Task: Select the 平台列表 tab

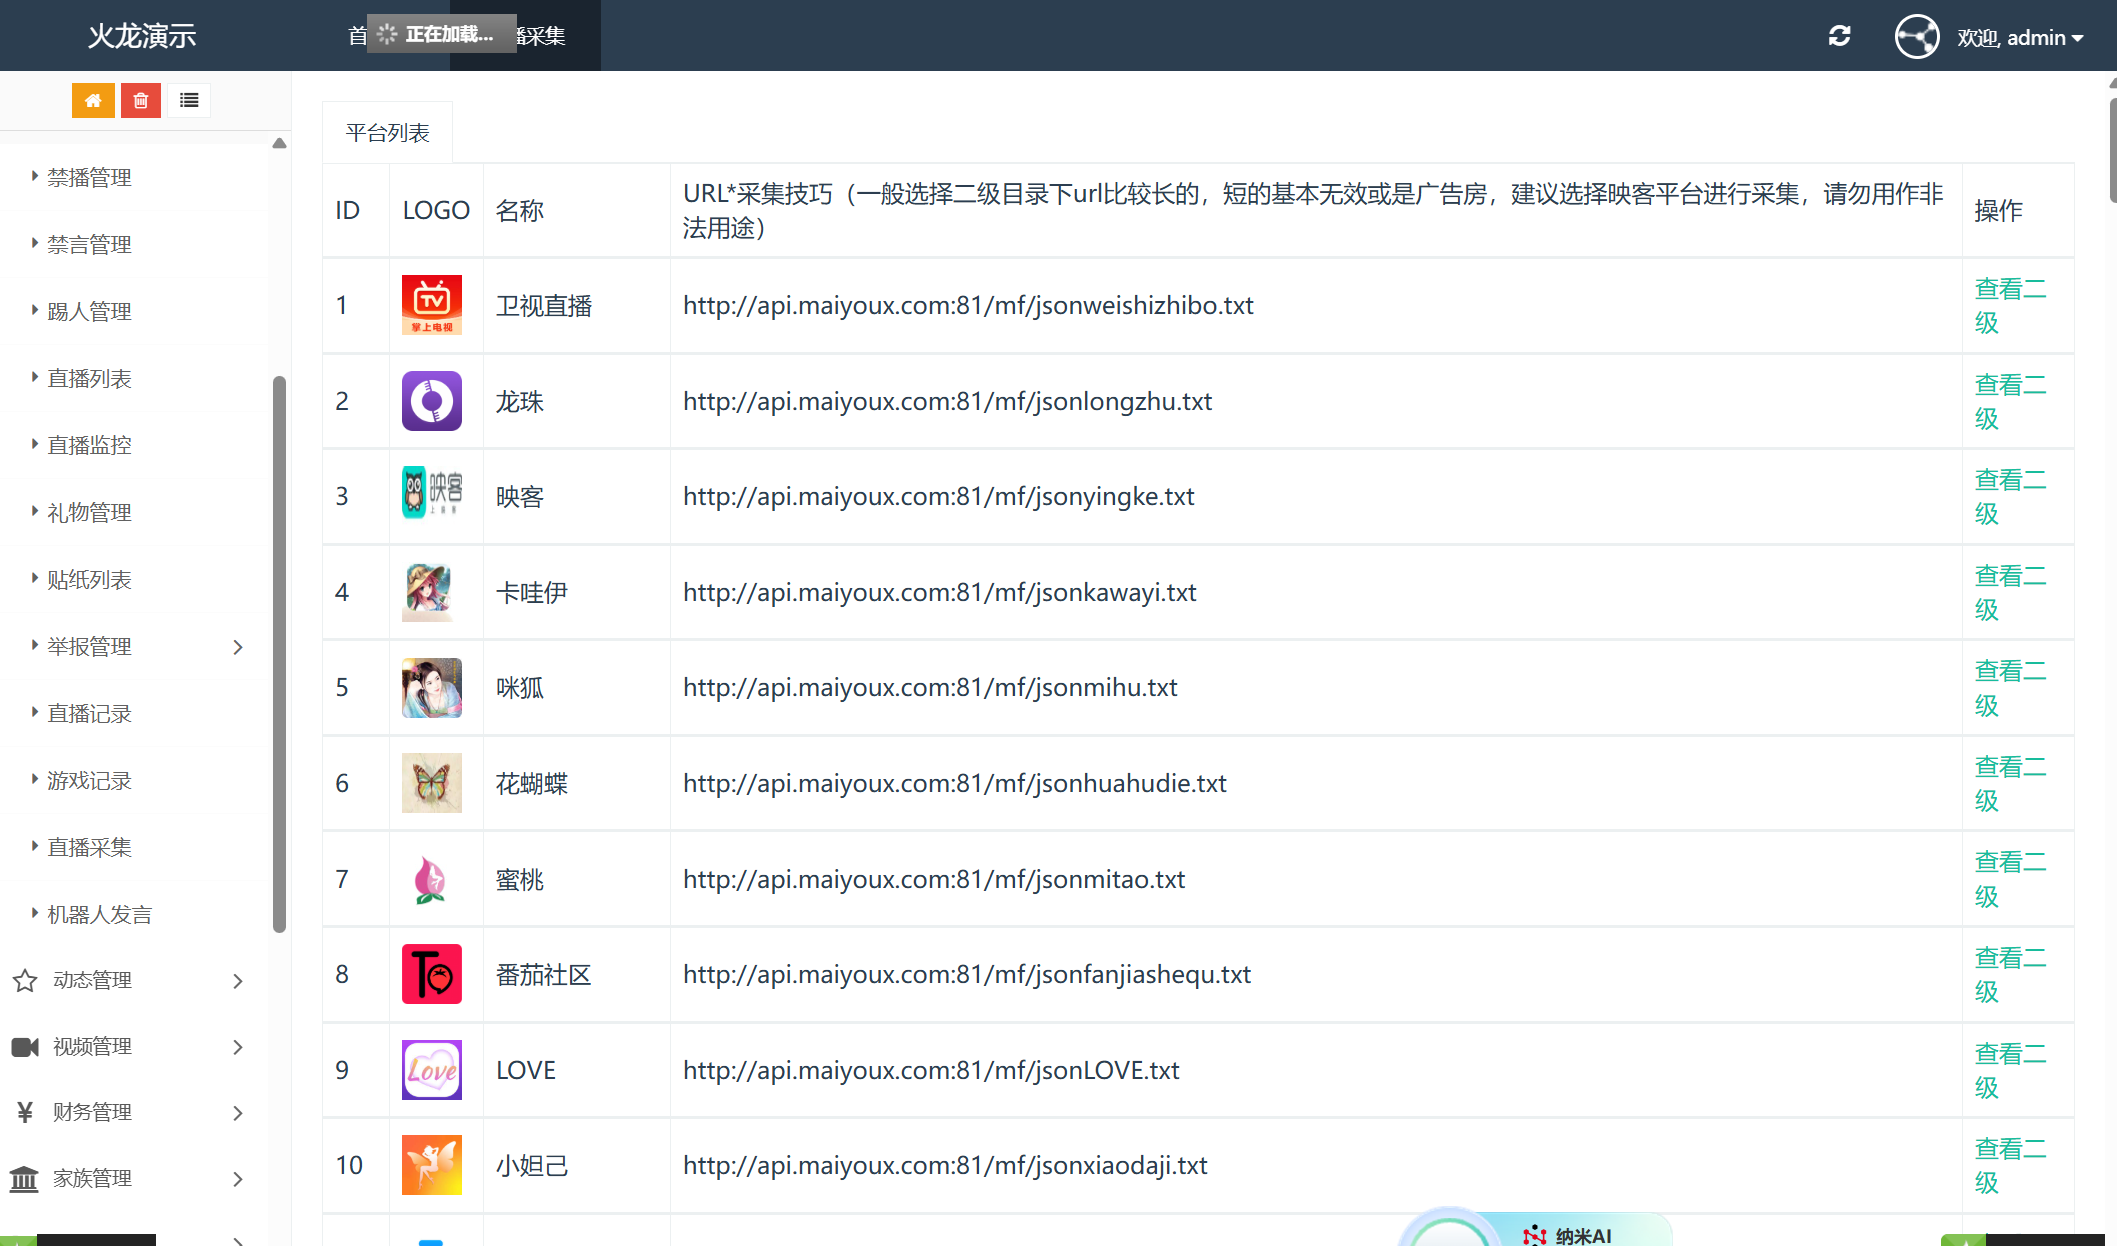Action: point(388,133)
